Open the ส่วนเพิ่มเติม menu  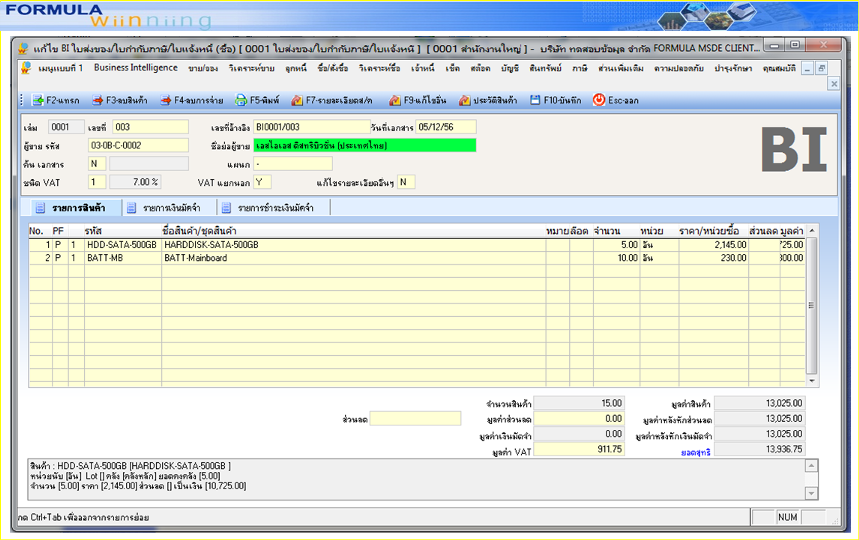(x=621, y=68)
